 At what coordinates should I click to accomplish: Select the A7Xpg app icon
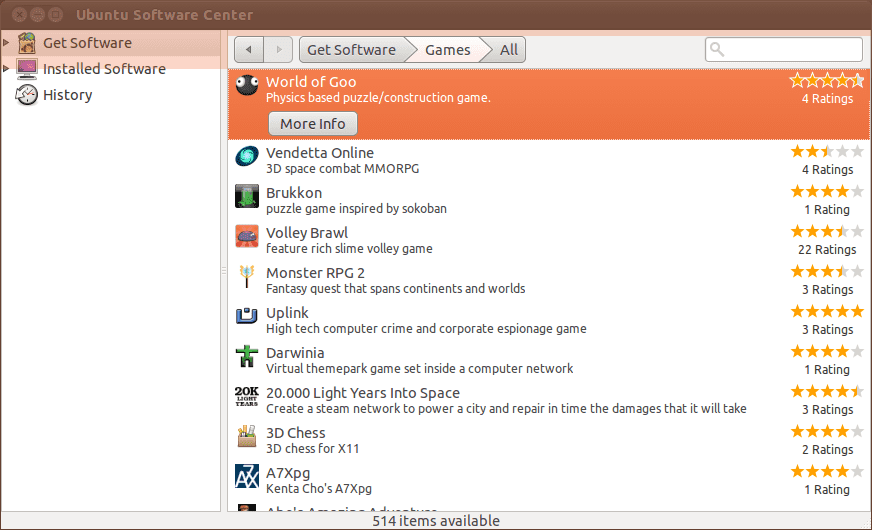247,476
